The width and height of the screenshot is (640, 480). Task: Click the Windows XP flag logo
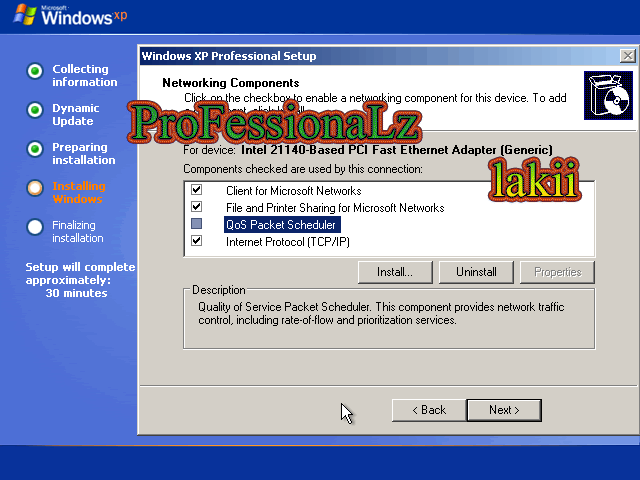[25, 14]
